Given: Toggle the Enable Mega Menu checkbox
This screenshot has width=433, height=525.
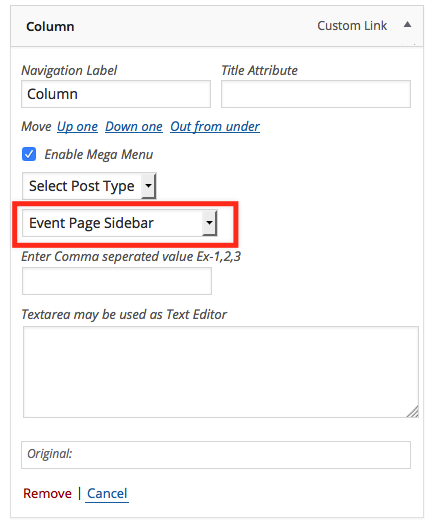Looking at the screenshot, I should pyautogui.click(x=29, y=154).
